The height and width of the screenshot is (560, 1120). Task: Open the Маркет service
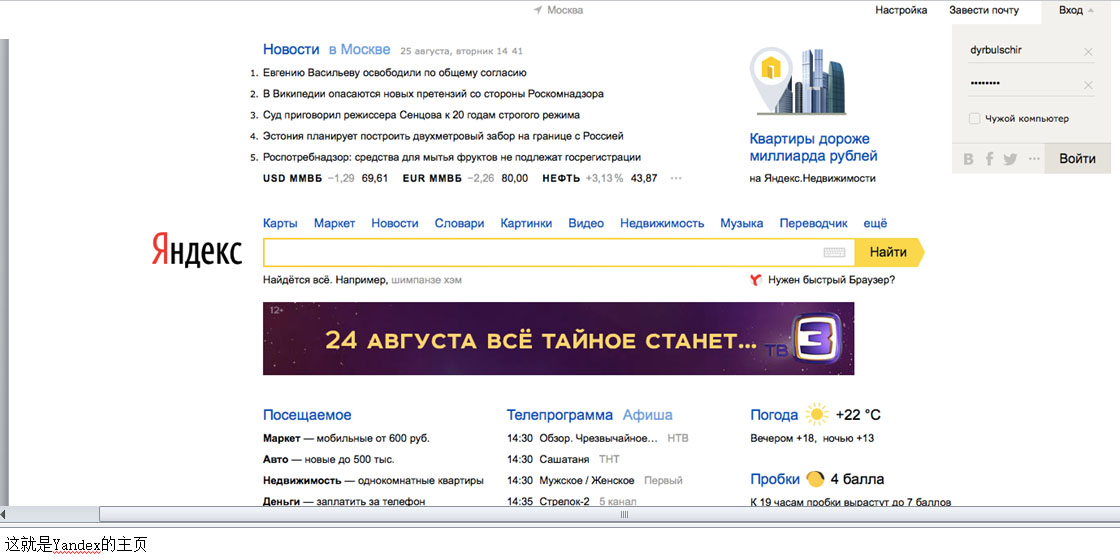pos(334,223)
